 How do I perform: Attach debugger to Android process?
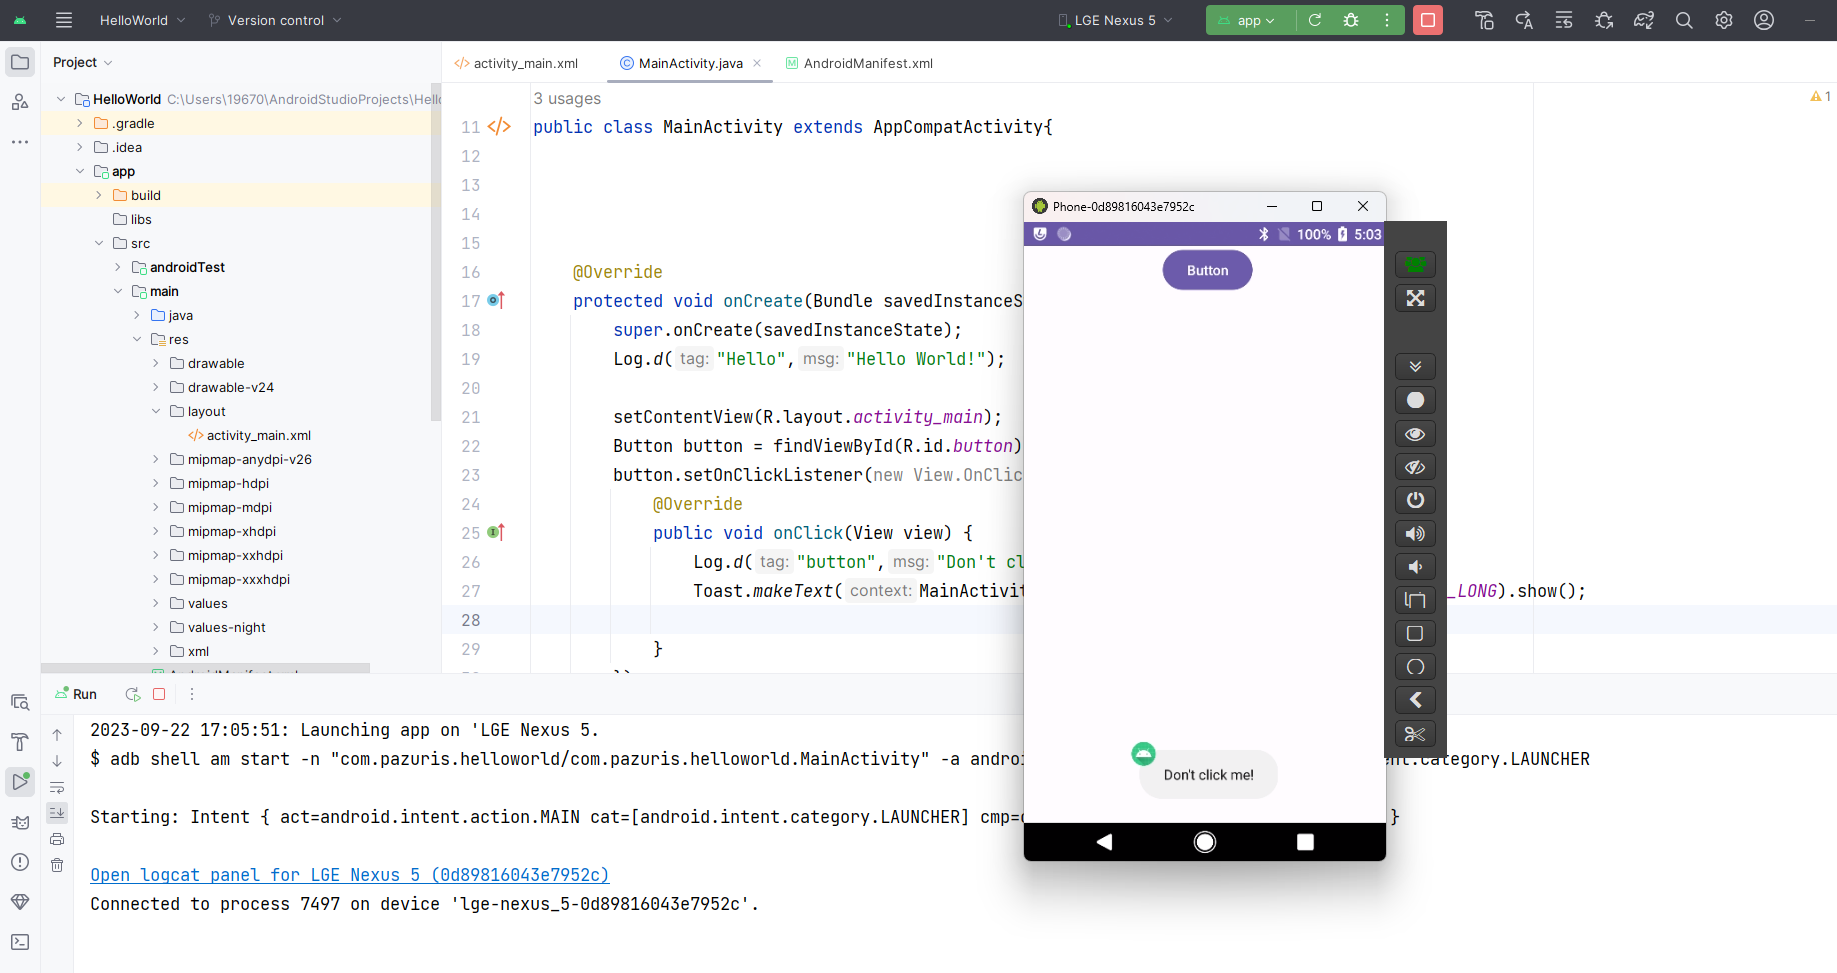1604,20
